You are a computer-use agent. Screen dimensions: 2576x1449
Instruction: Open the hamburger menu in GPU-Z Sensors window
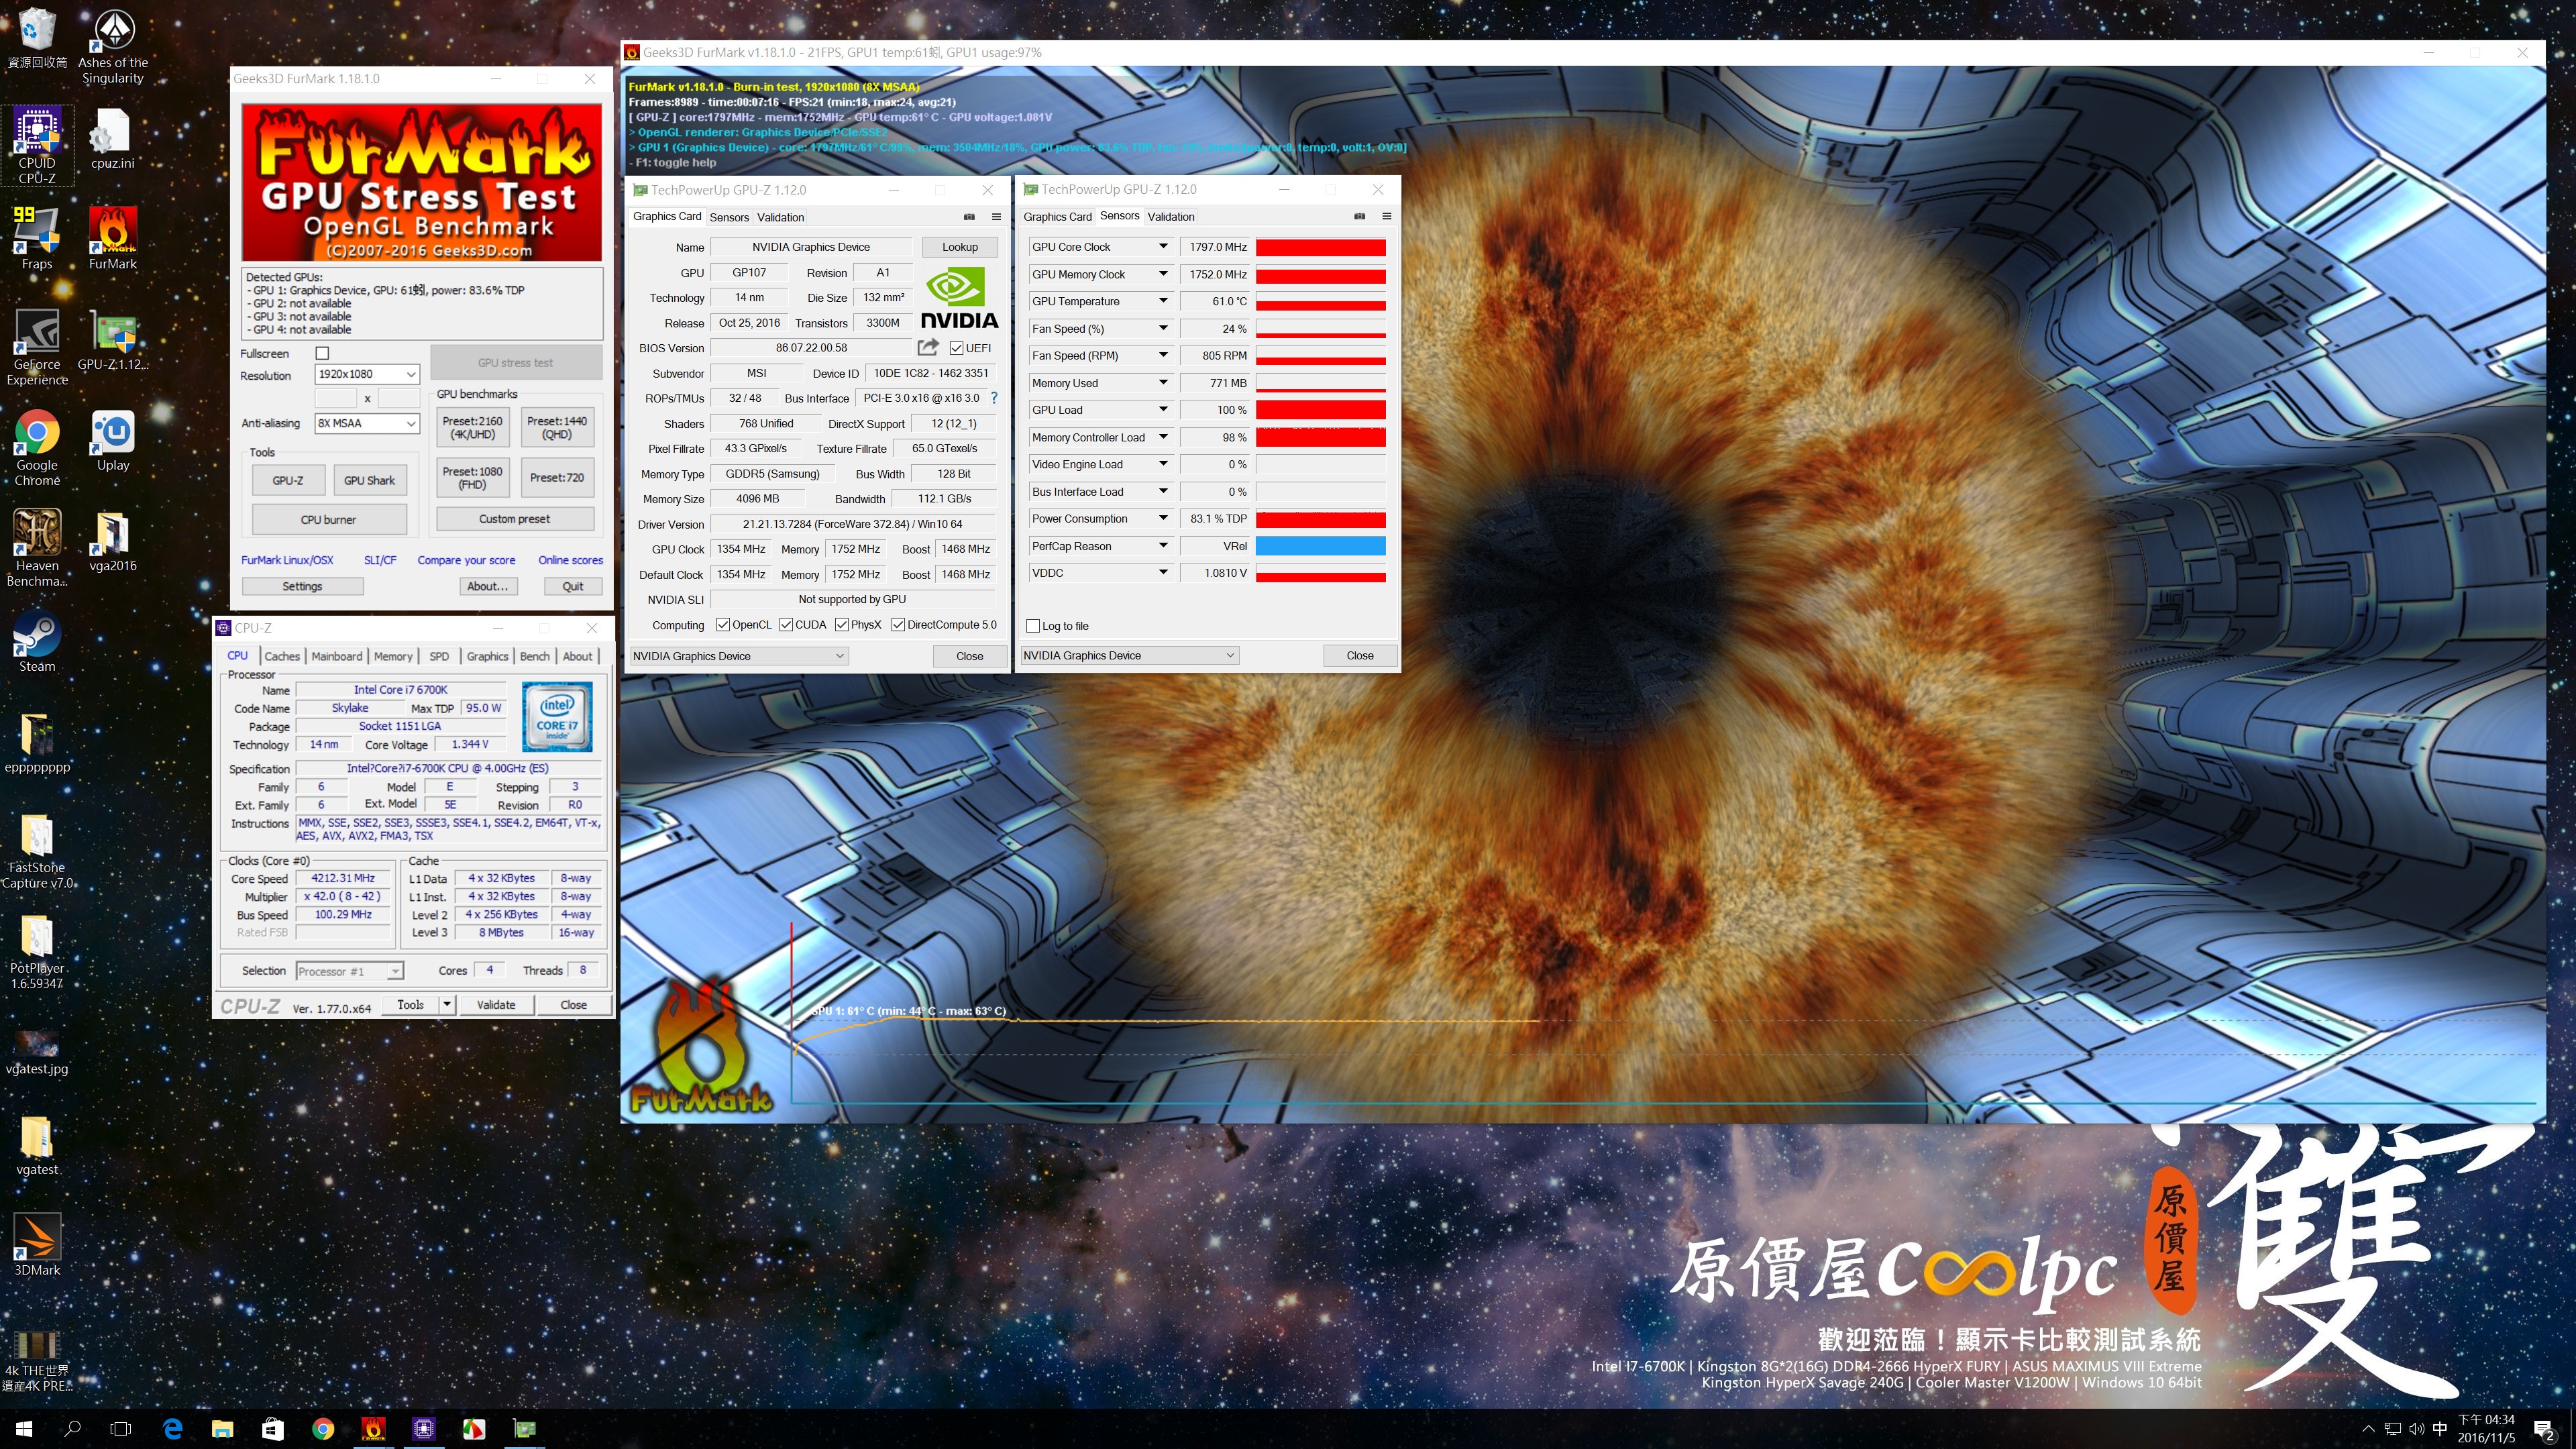(x=1386, y=216)
